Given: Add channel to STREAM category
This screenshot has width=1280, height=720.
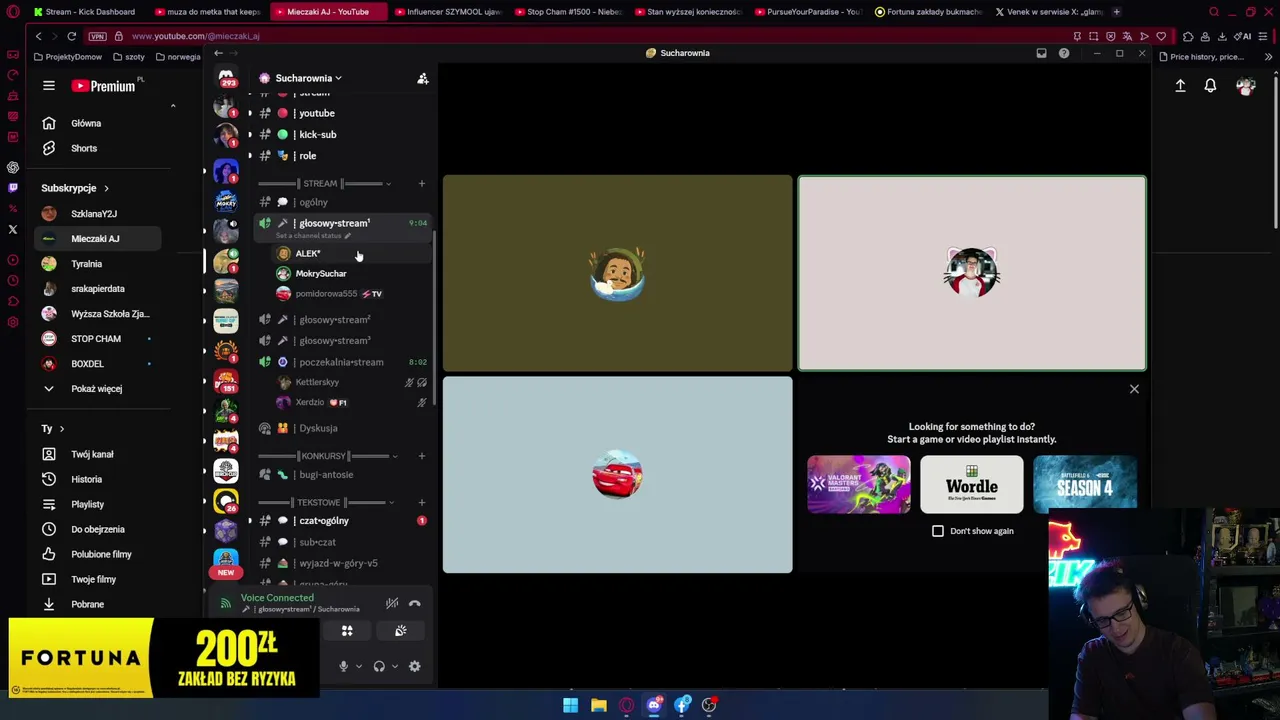Looking at the screenshot, I should tap(421, 184).
